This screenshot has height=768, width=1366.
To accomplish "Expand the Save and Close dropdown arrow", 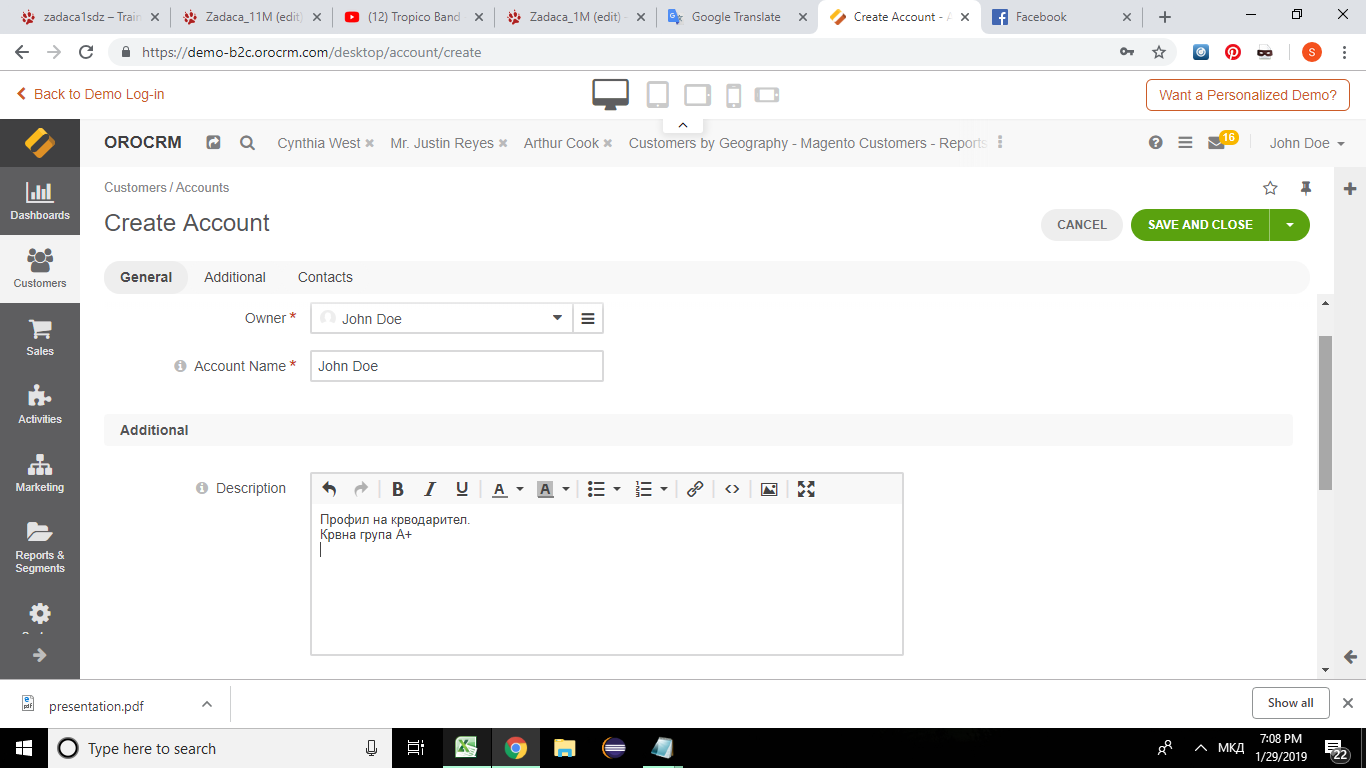I will point(1289,225).
